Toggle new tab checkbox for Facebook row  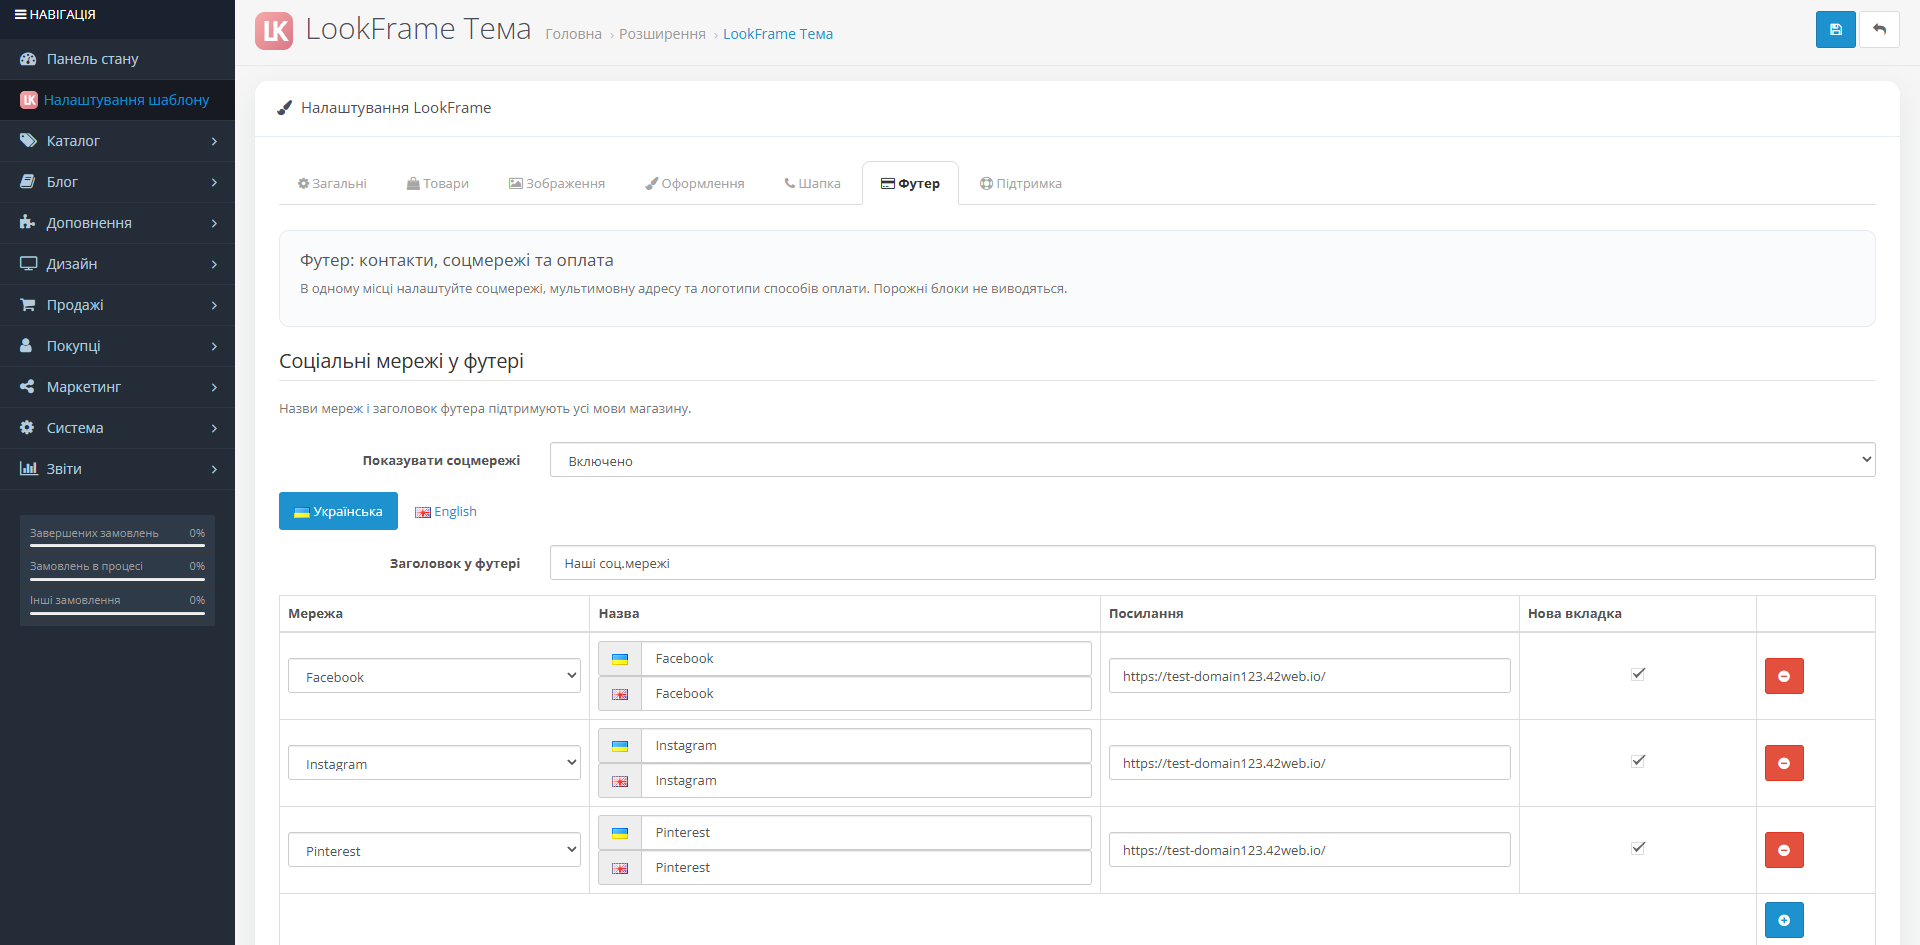(x=1638, y=674)
